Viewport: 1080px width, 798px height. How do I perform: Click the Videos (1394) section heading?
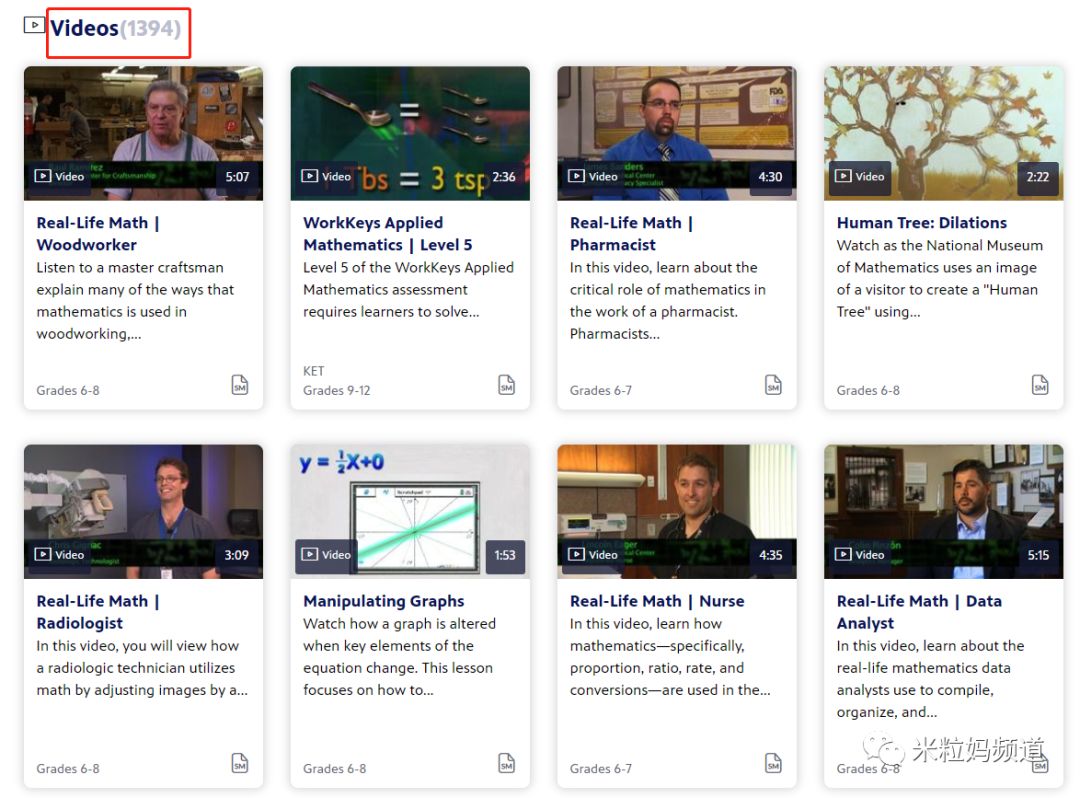[116, 28]
